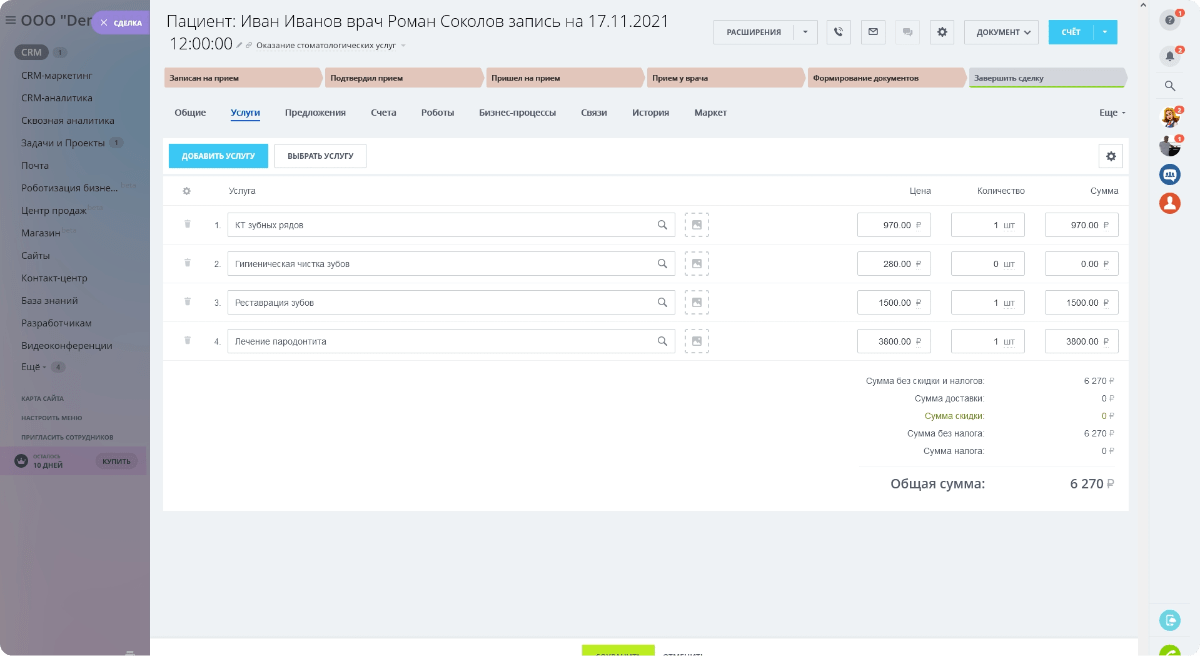Open the Документ dropdown

click(1001, 32)
